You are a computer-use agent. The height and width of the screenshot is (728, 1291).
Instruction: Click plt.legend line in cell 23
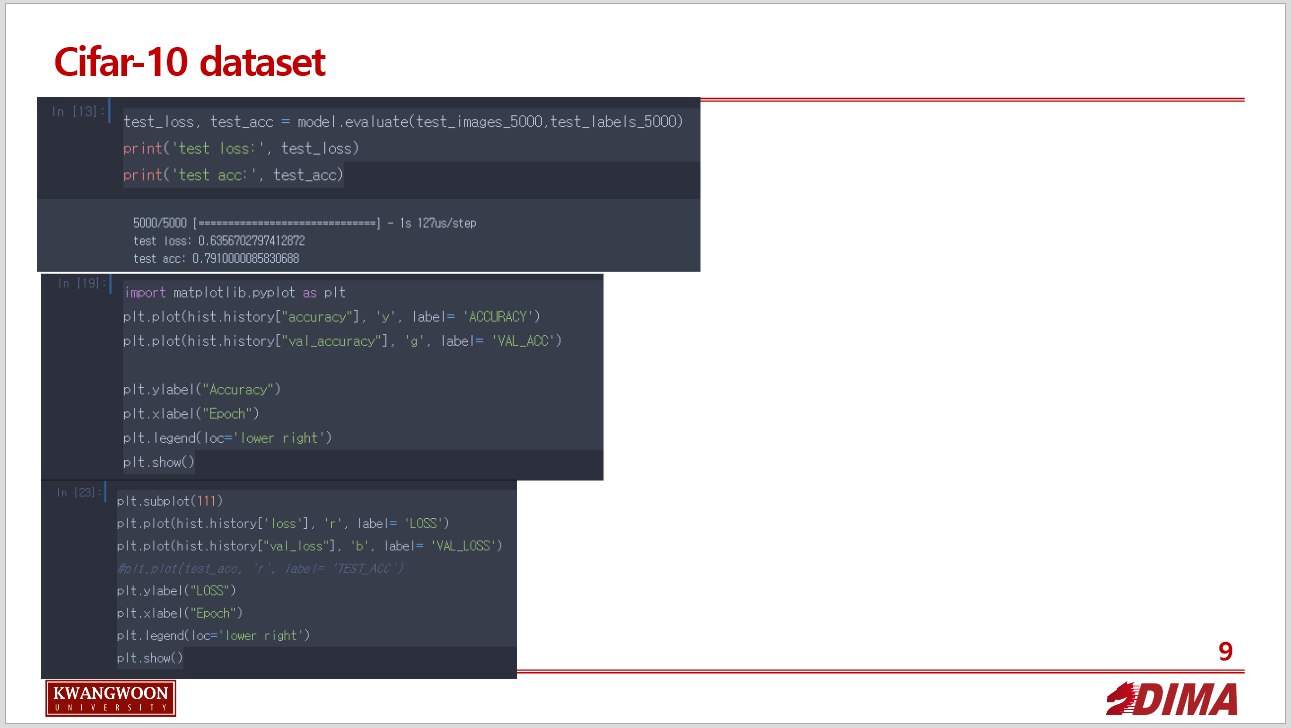(213, 635)
